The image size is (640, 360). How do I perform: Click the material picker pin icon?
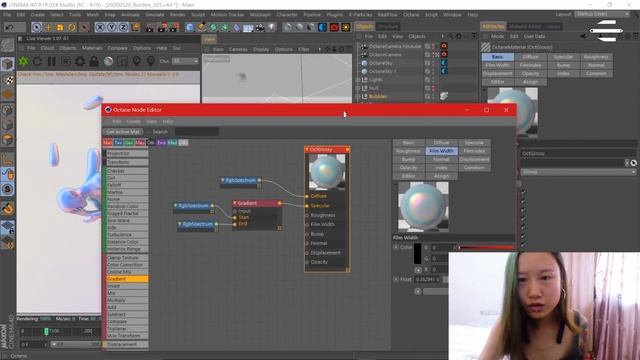(x=151, y=62)
